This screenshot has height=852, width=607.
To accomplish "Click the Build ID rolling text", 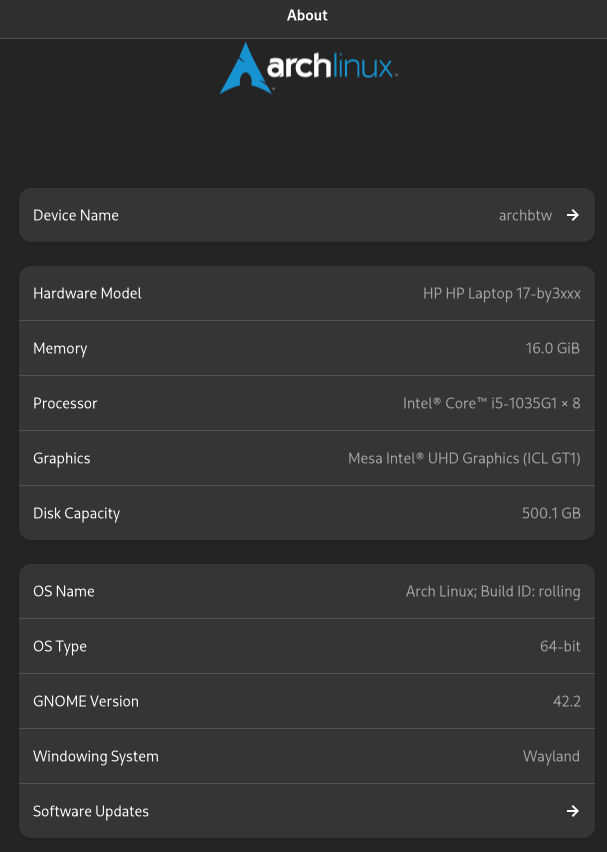I will (x=528, y=591).
